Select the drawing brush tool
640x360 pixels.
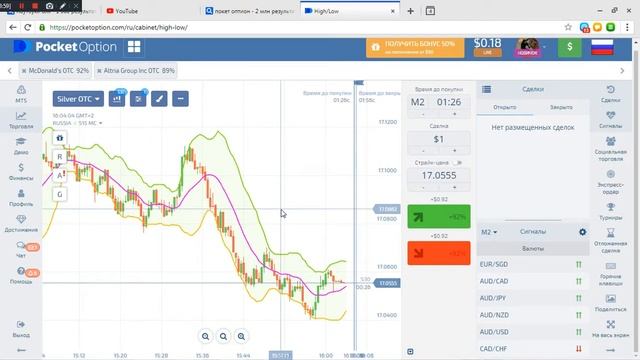coord(159,99)
